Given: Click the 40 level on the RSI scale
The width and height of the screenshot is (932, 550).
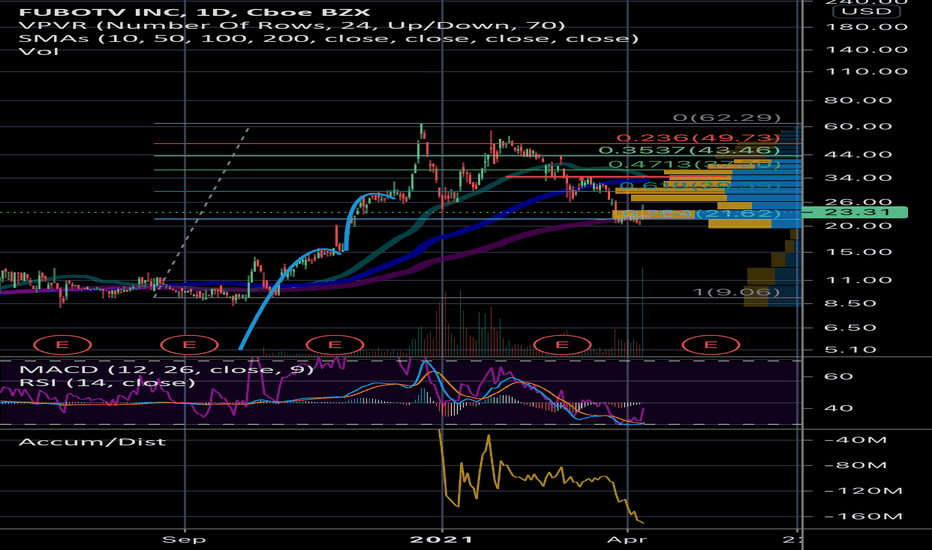Looking at the screenshot, I should [x=839, y=408].
